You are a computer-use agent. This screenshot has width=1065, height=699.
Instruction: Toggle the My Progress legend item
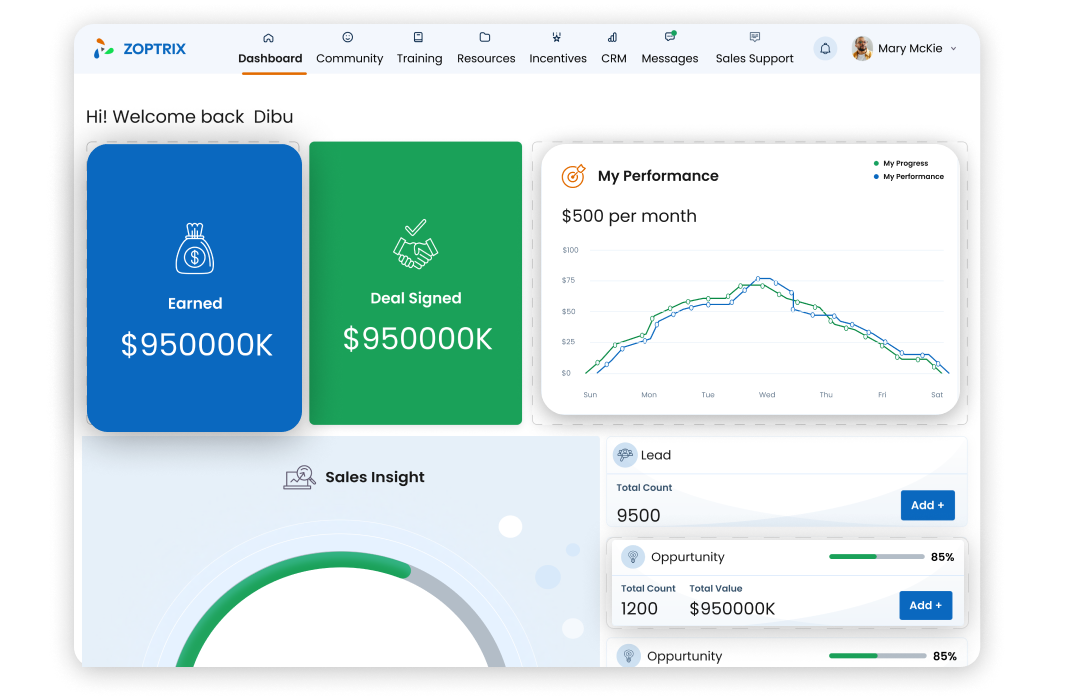click(x=904, y=163)
